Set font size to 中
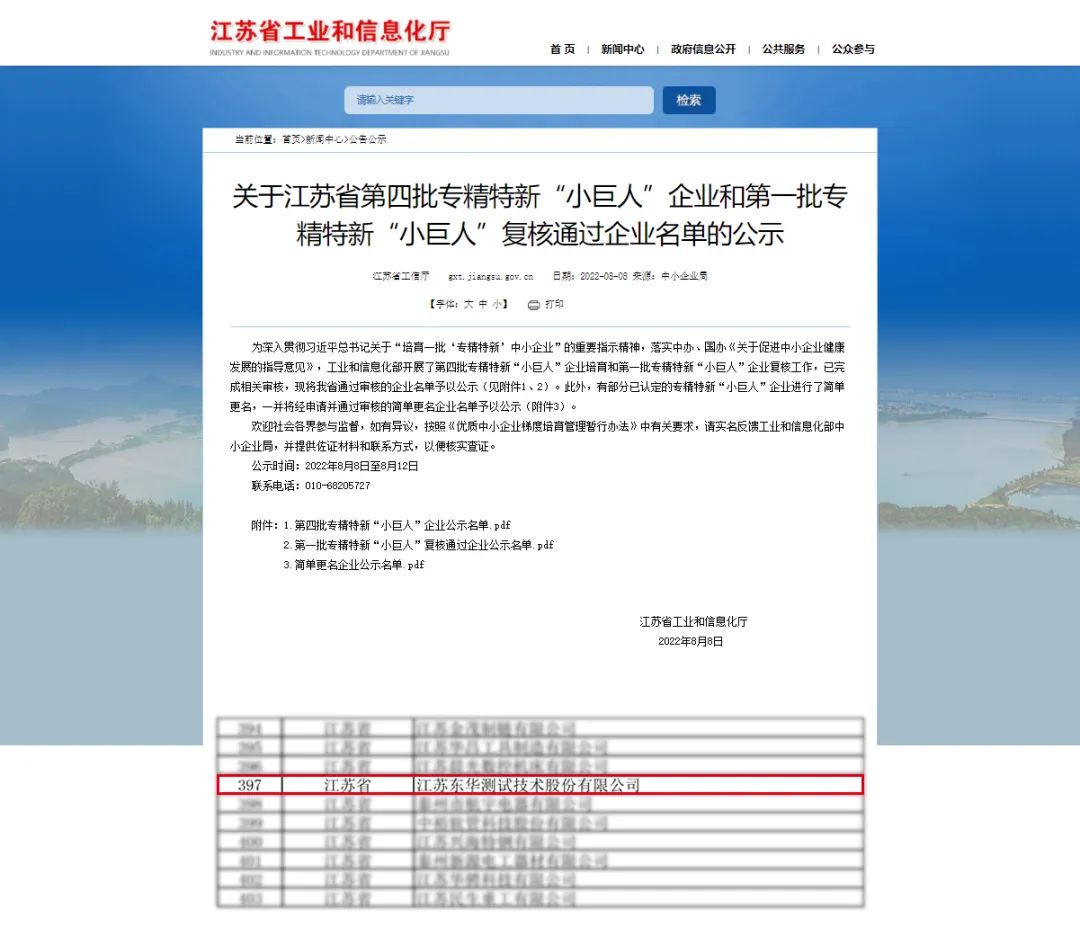Viewport: 1080px width, 936px height. click(x=483, y=304)
